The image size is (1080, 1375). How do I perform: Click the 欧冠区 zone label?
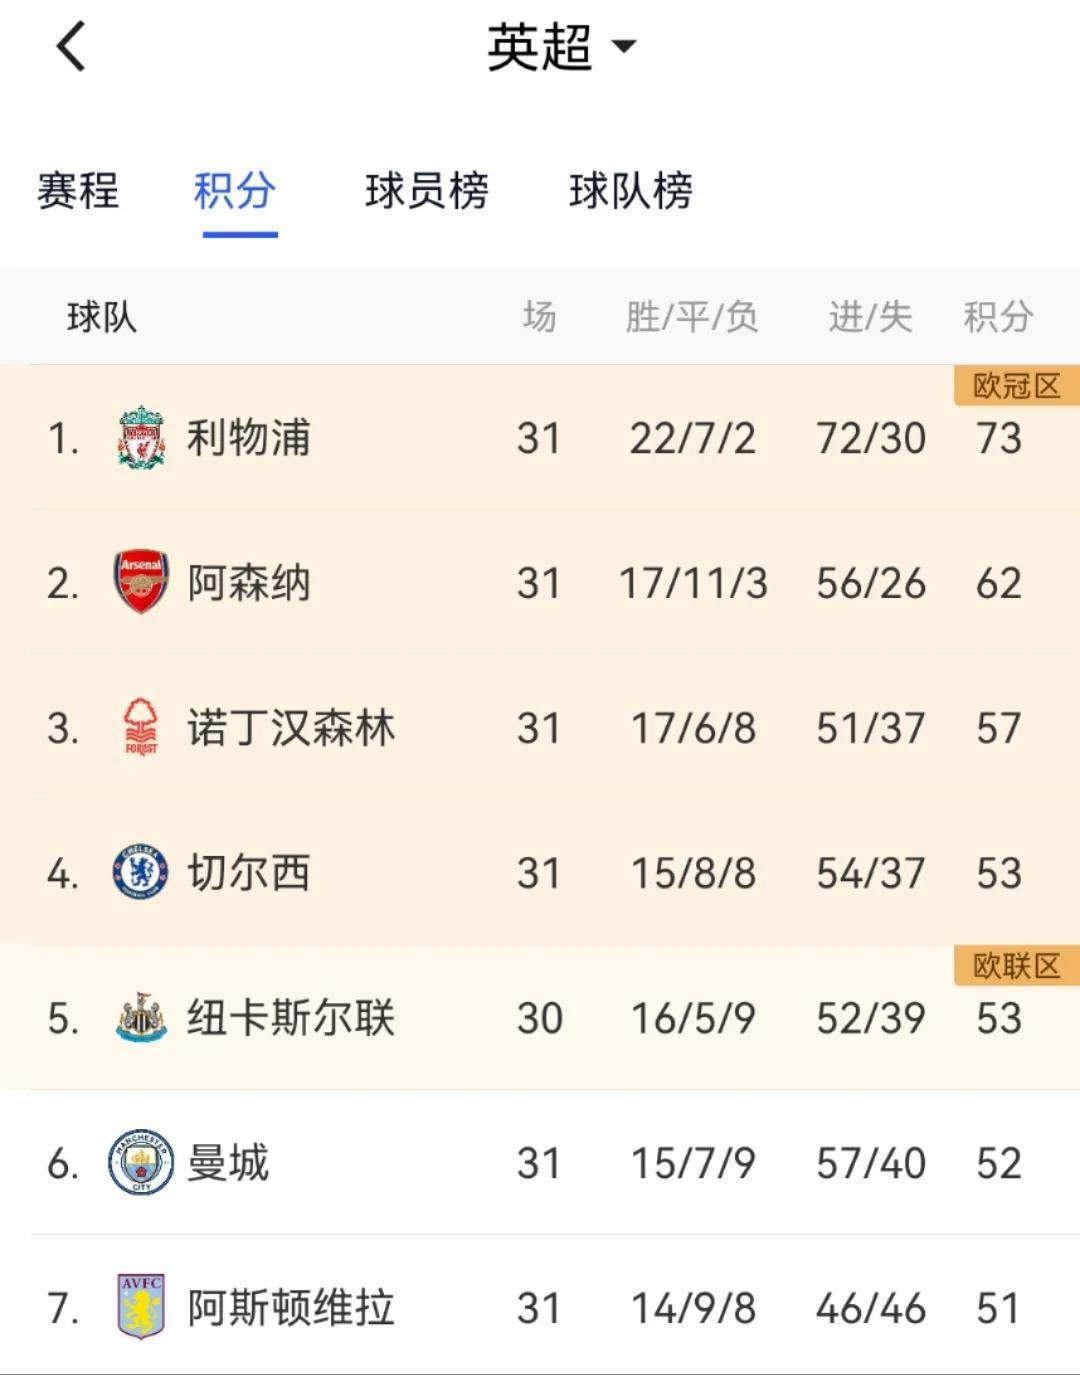[x=1017, y=386]
